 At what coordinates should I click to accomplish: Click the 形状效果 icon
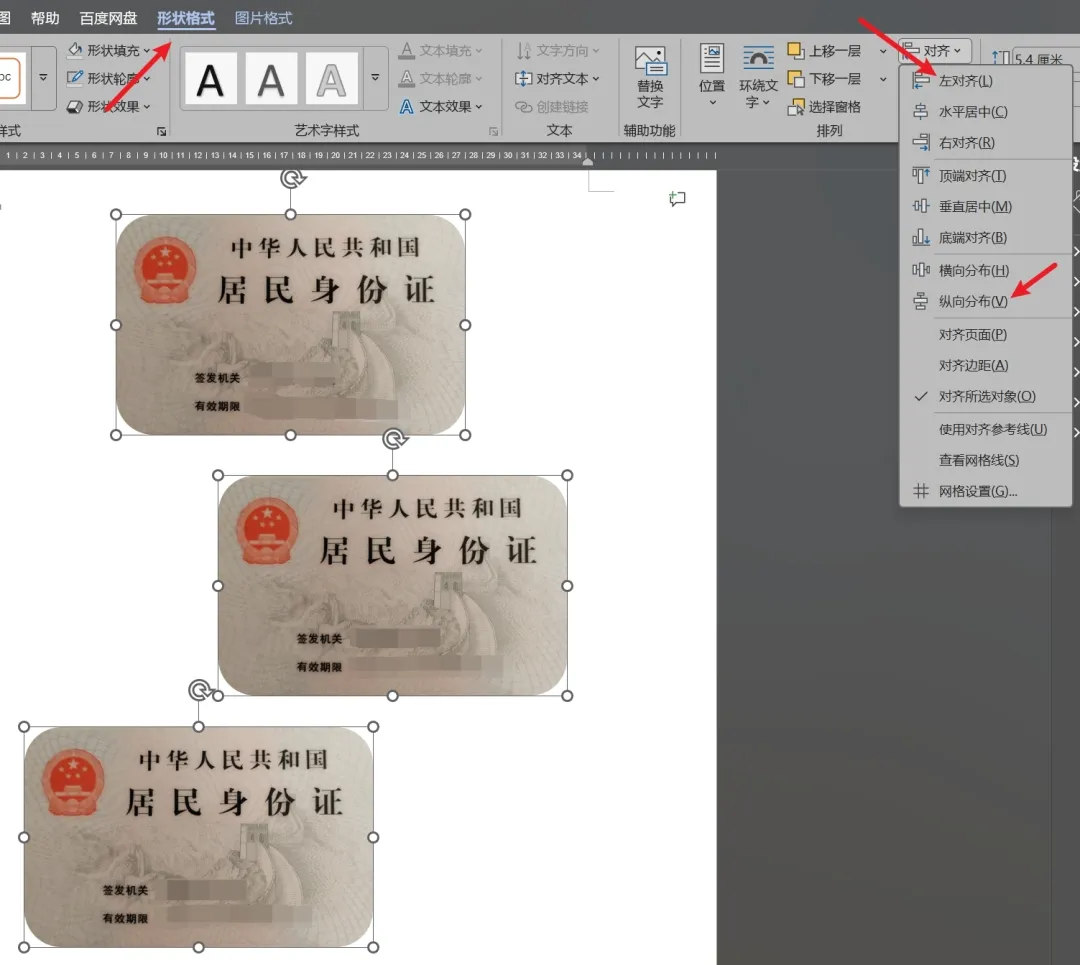tap(75, 107)
